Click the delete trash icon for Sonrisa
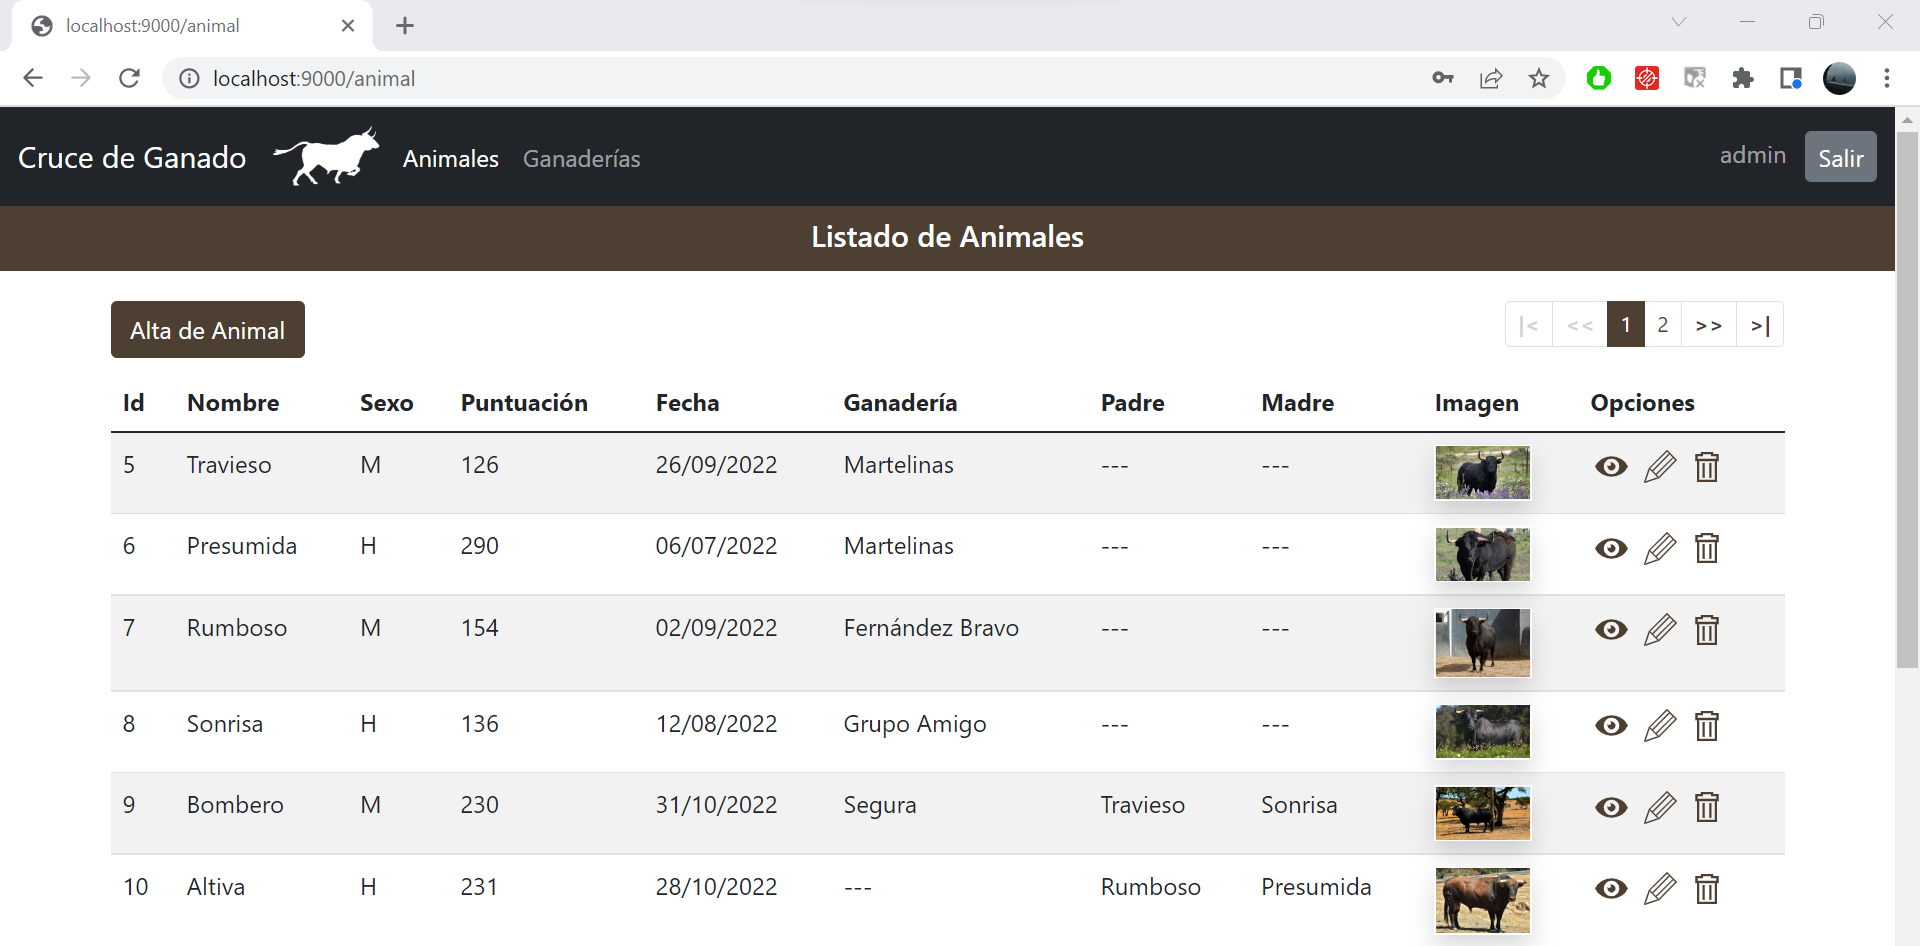The height and width of the screenshot is (946, 1920). click(x=1706, y=726)
